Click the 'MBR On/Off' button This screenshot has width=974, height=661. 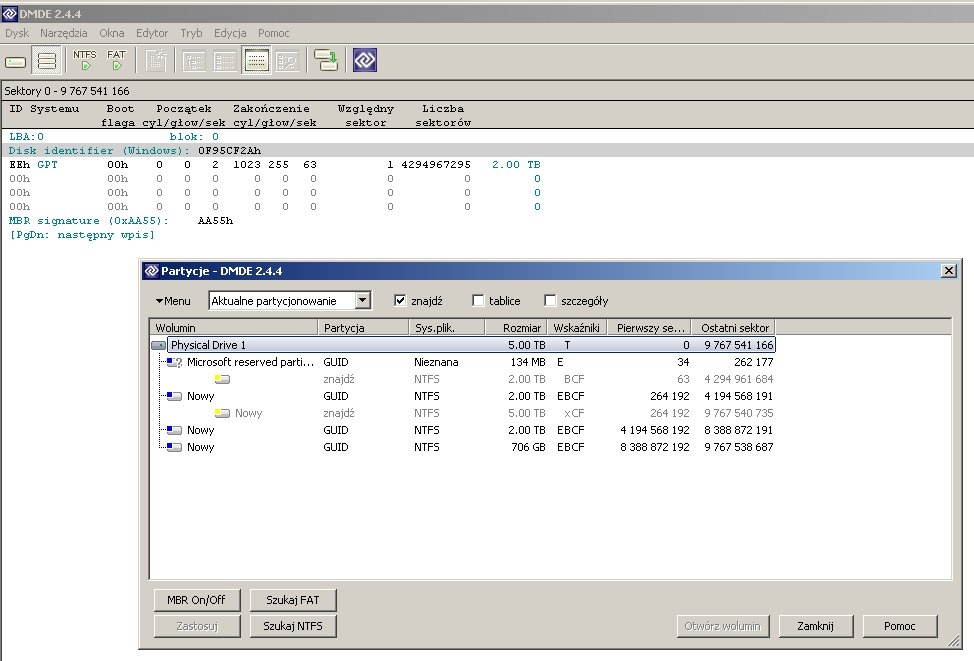click(x=196, y=600)
